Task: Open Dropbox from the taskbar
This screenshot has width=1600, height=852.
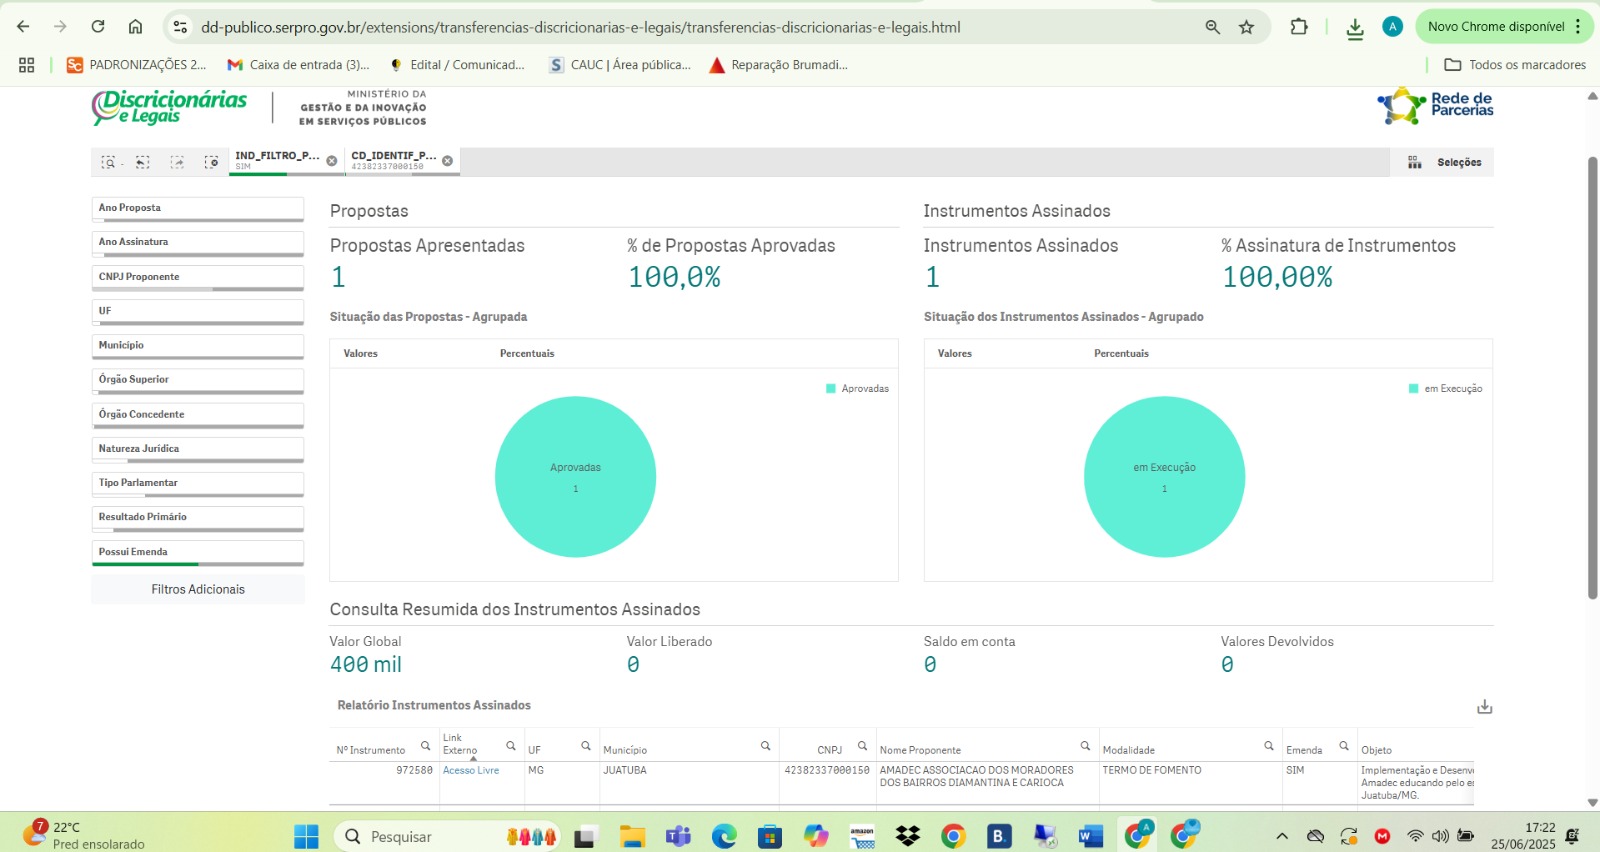Action: tap(908, 836)
